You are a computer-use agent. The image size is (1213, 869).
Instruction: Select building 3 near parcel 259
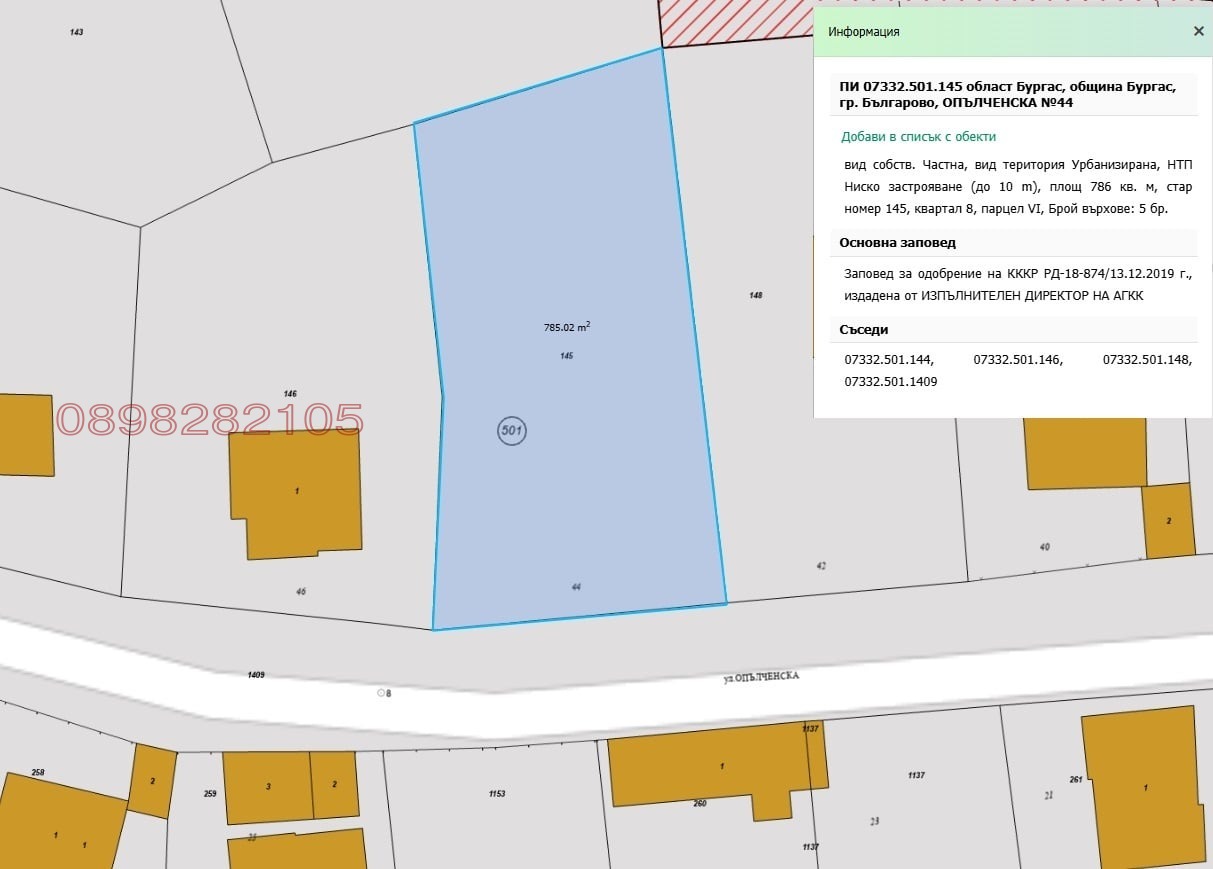(267, 787)
